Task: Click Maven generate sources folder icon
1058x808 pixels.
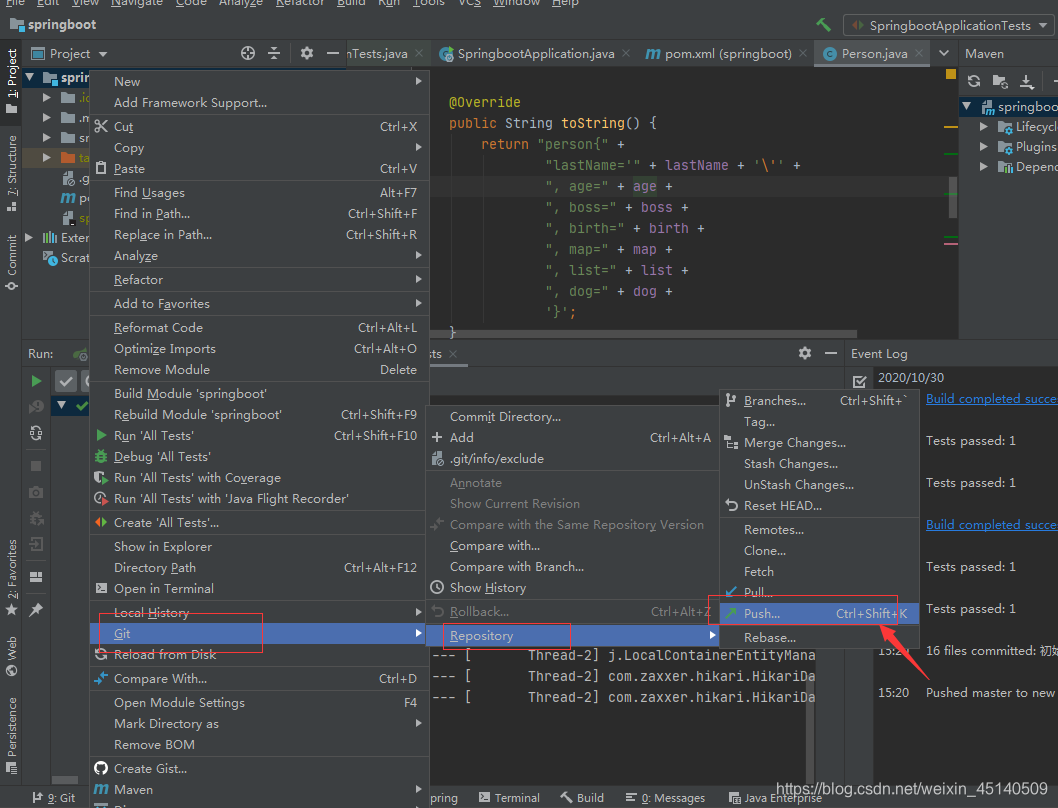Action: click(1000, 81)
